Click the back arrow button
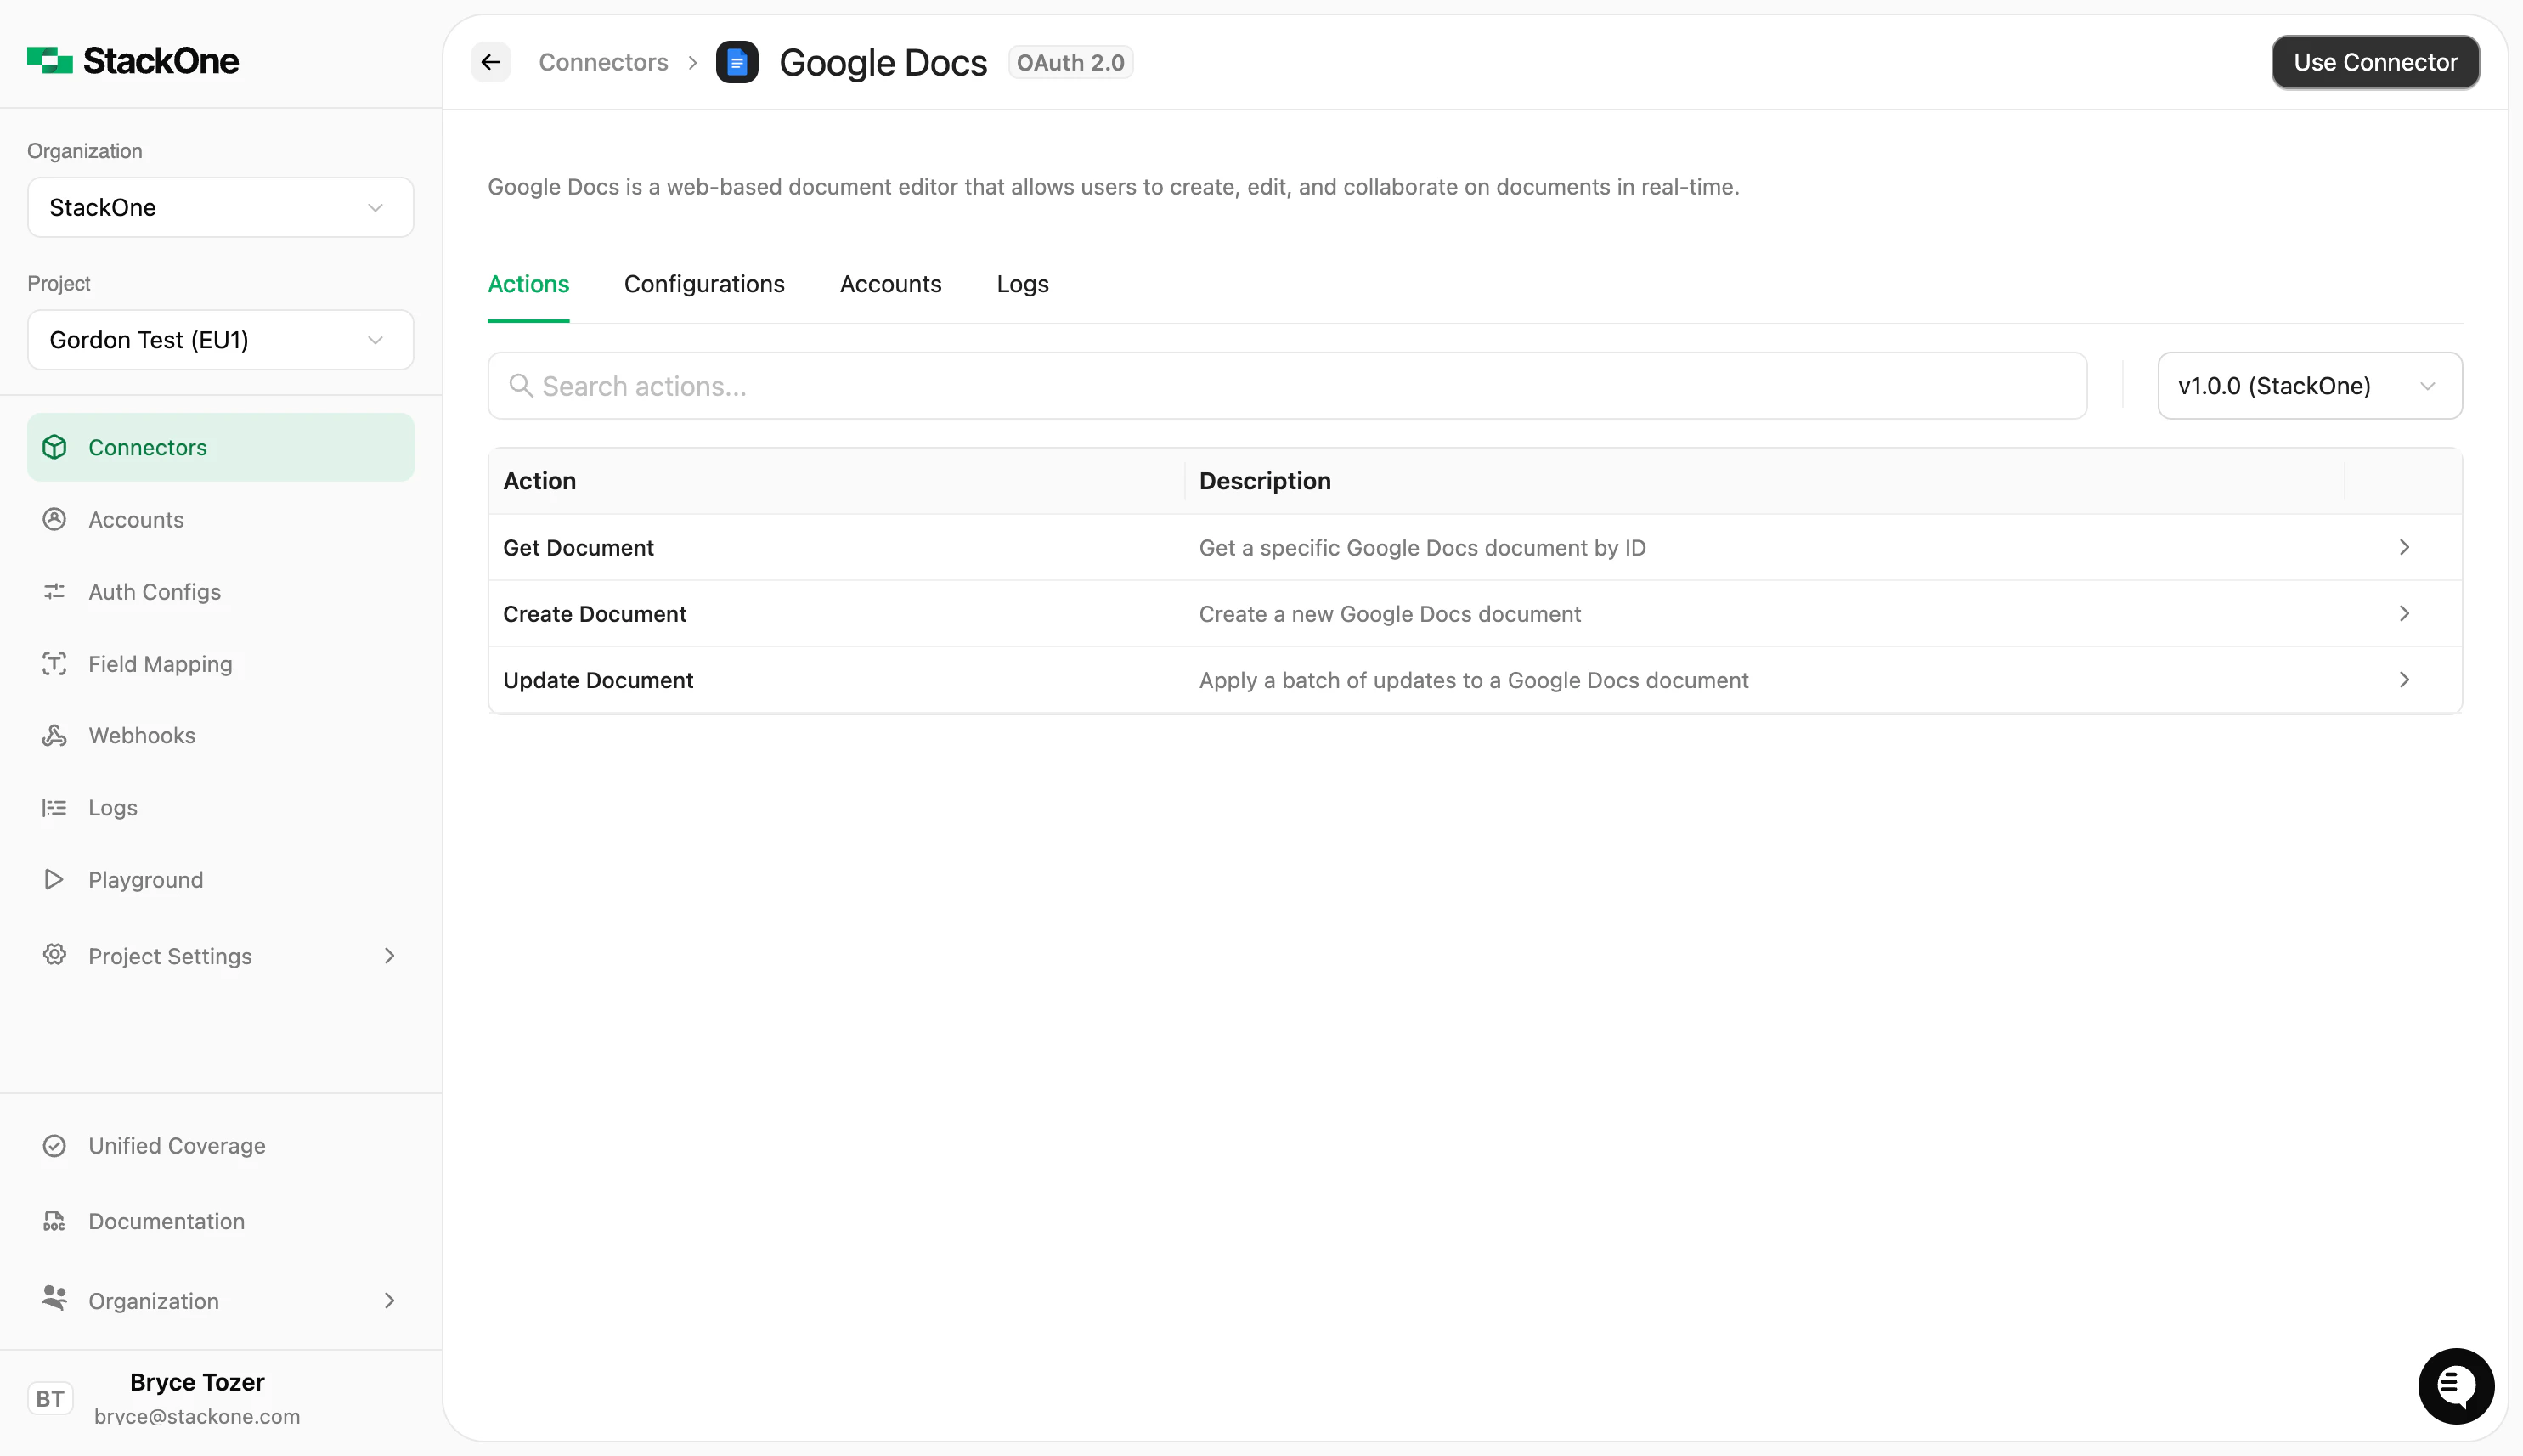Viewport: 2523px width, 1456px height. pyautogui.click(x=490, y=62)
